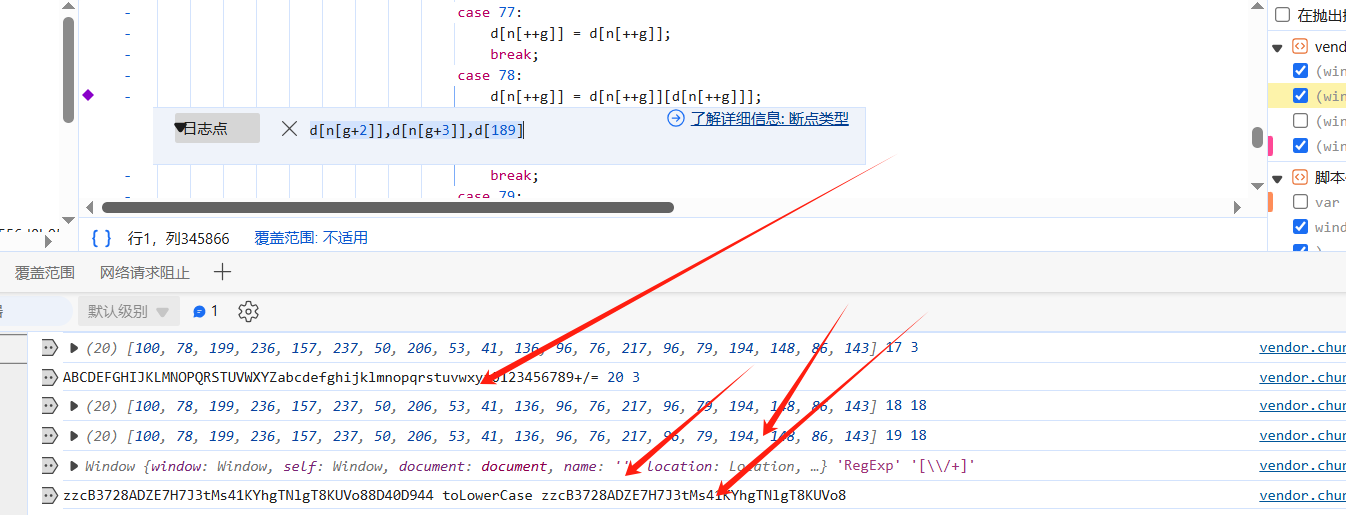Viewport: 1346px width, 515px height.
Task: Toggle the 在抛出 pause-on-exception checkbox
Action: tap(1283, 14)
